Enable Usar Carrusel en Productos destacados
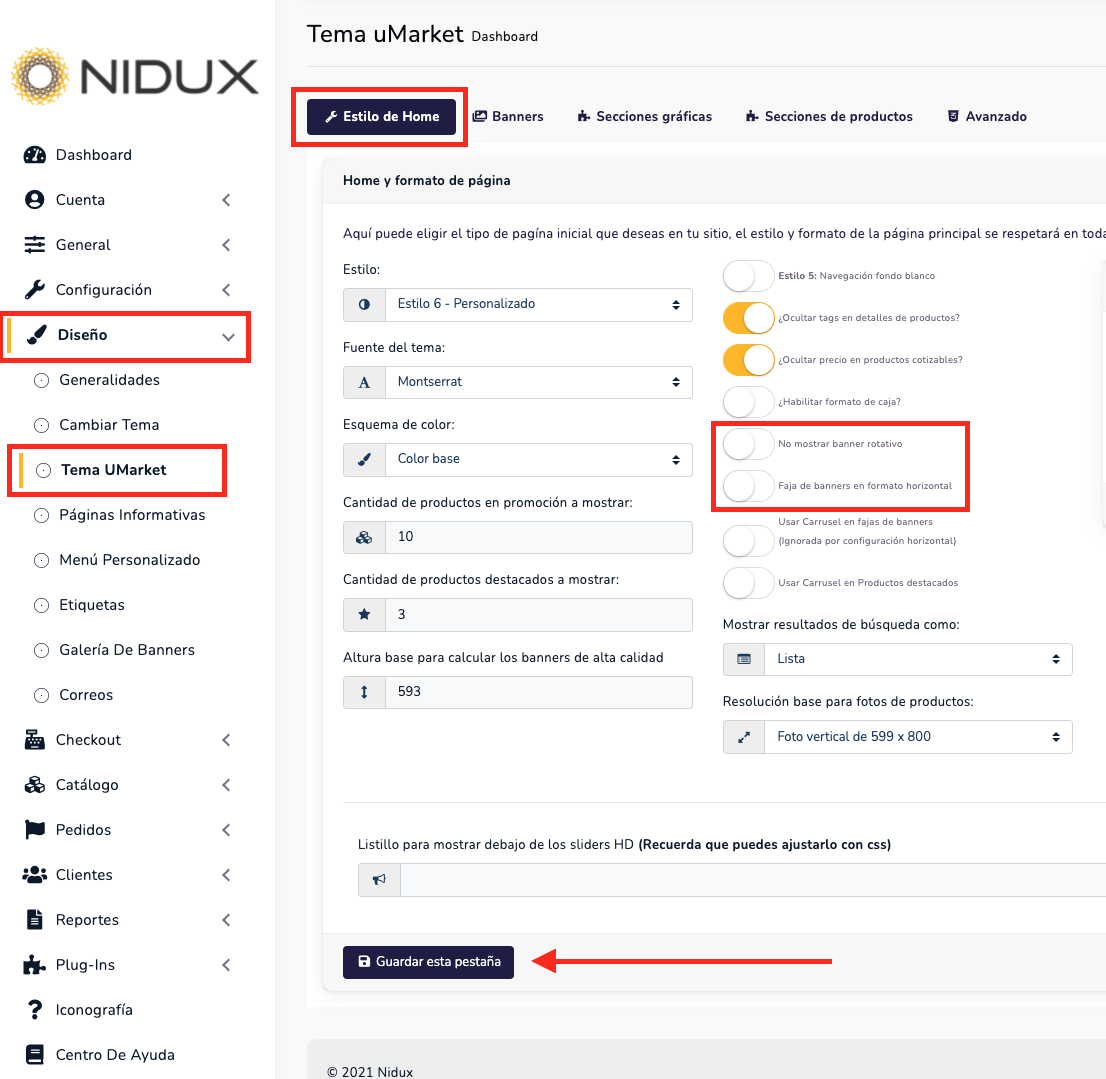 pos(748,583)
